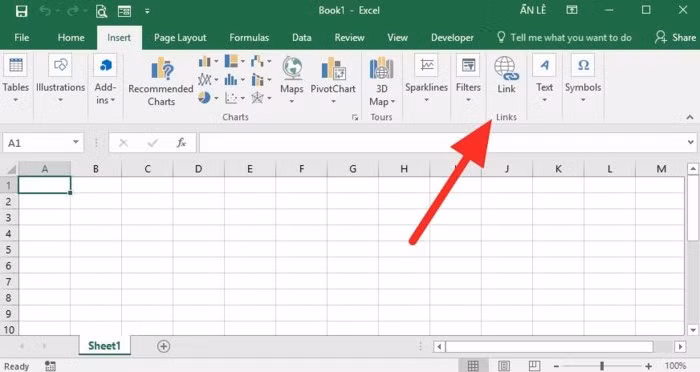Open Print Preview from quick access toolbar
Screen dimensions: 700x372
101,11
